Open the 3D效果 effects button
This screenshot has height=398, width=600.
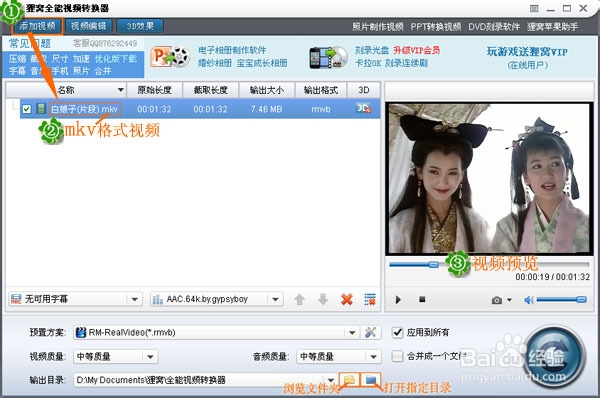point(140,26)
